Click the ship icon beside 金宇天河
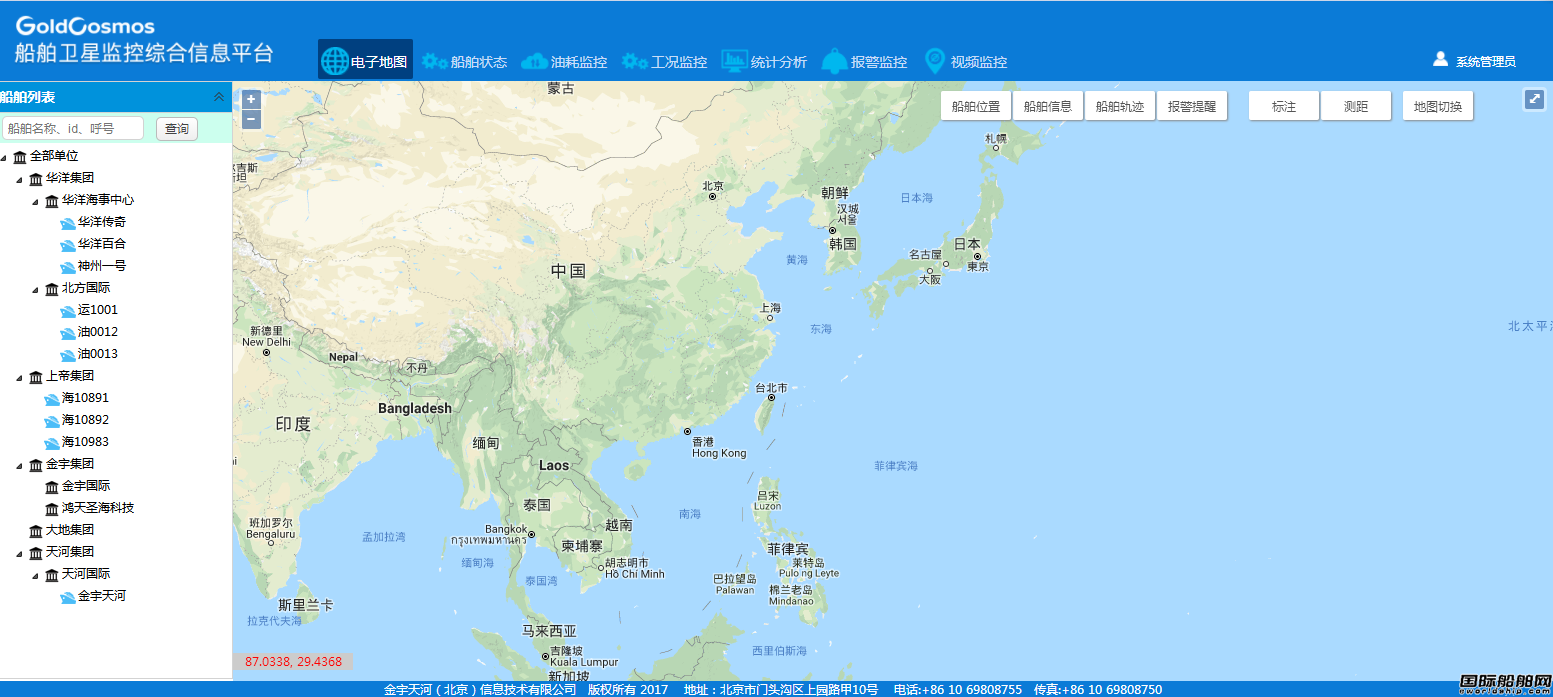 (x=68, y=597)
